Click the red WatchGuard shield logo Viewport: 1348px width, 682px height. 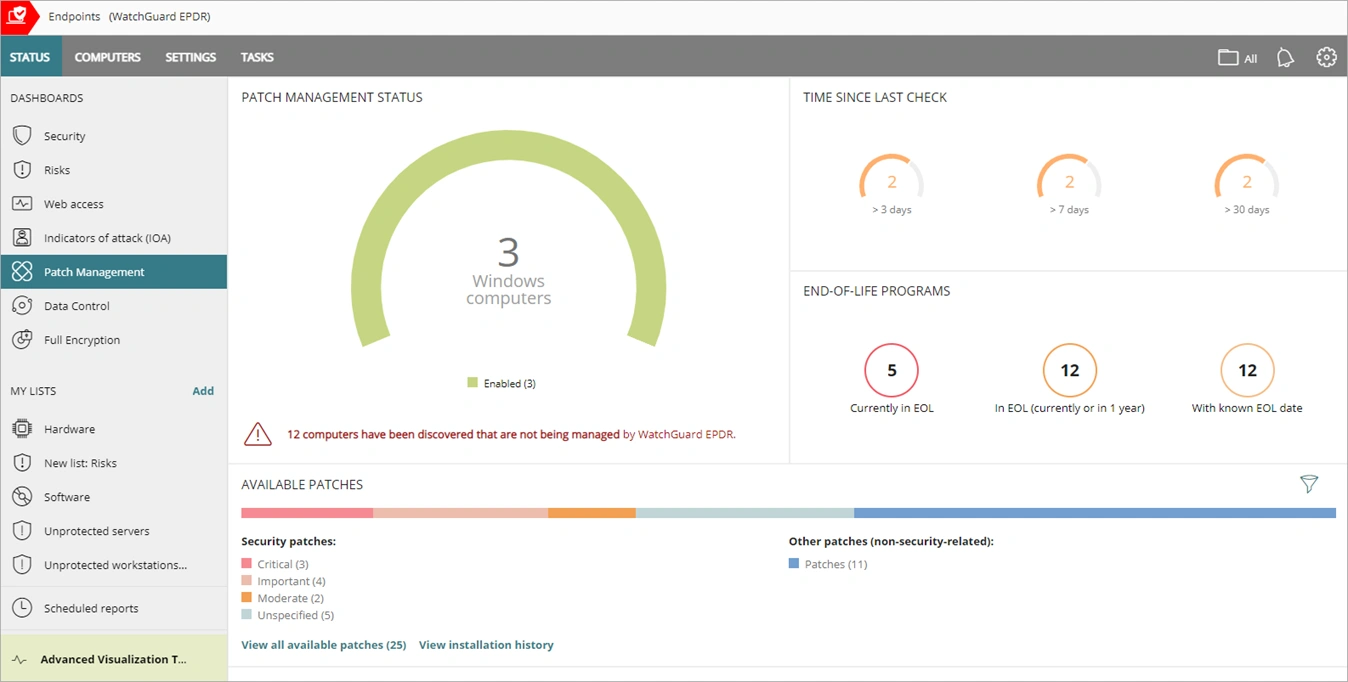click(18, 17)
